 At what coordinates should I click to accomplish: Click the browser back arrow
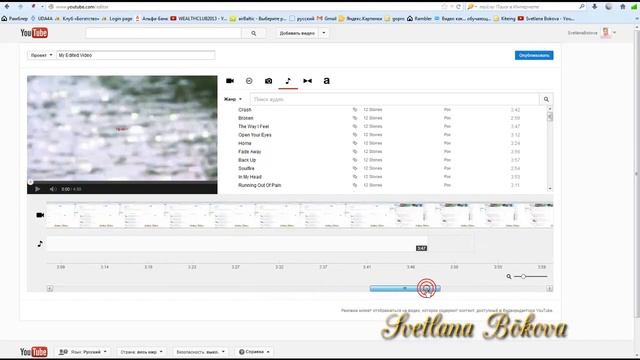[7, 7]
